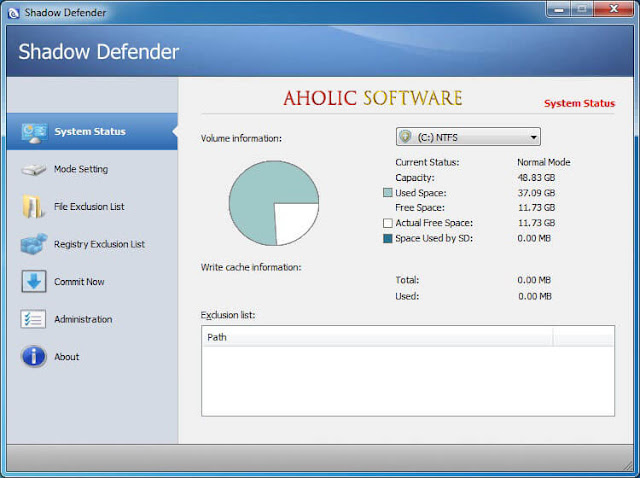Click the volume usage pie chart
The image size is (640, 478).
coord(273,203)
